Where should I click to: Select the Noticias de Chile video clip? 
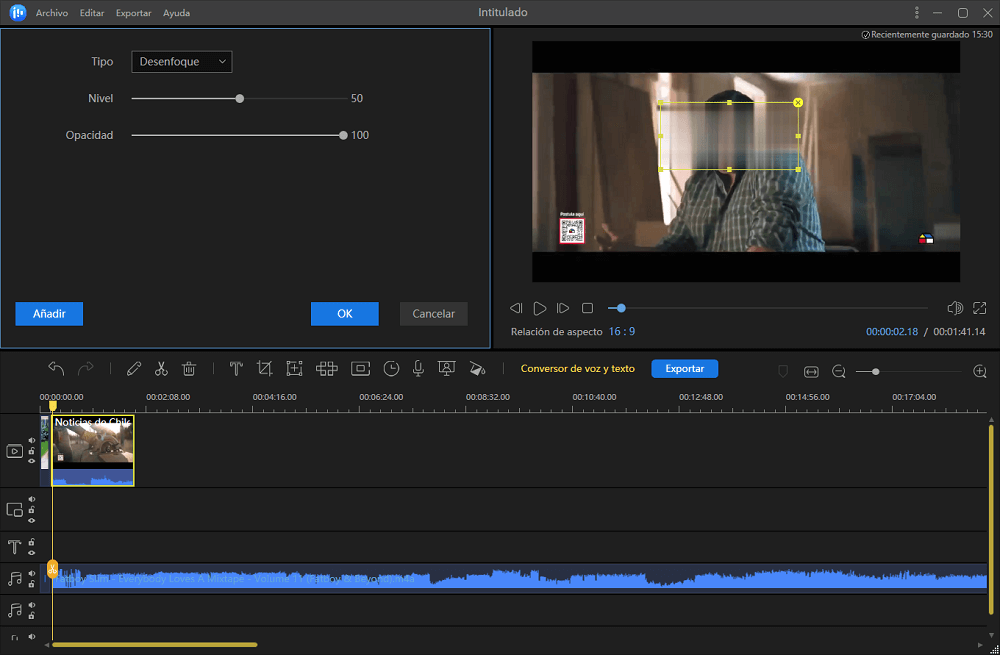(93, 450)
